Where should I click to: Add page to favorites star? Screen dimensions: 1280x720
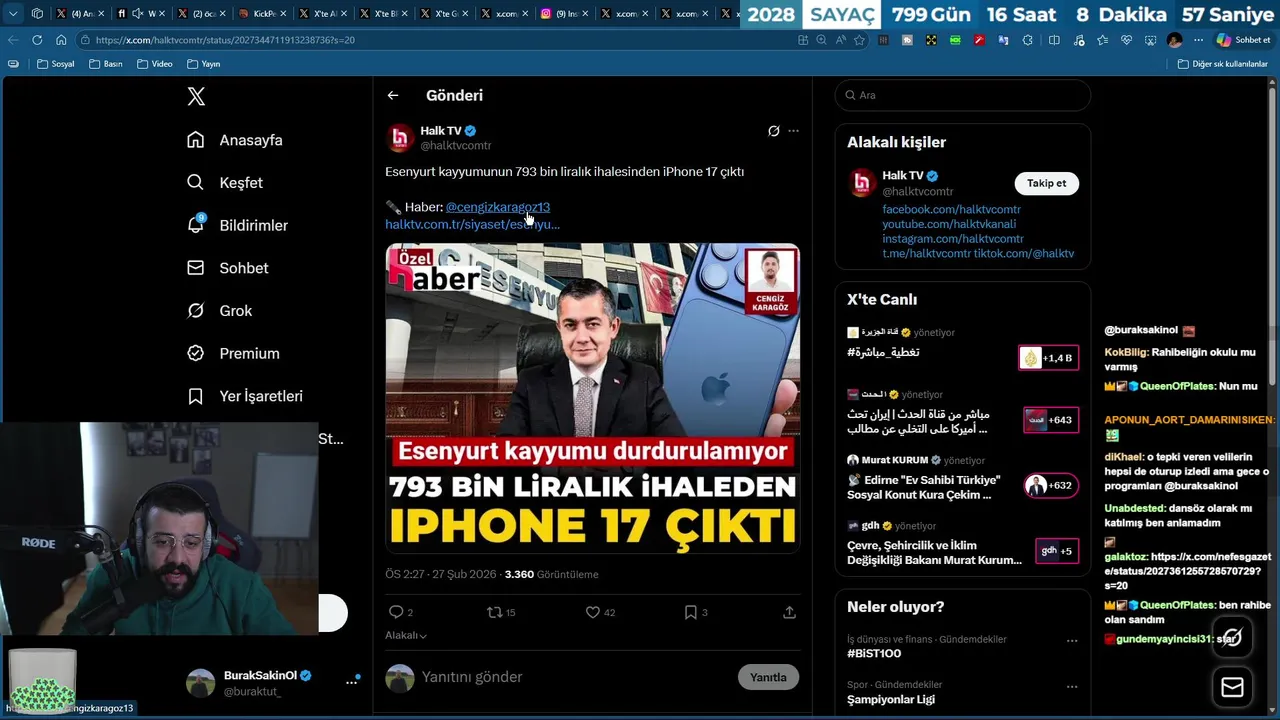859,40
